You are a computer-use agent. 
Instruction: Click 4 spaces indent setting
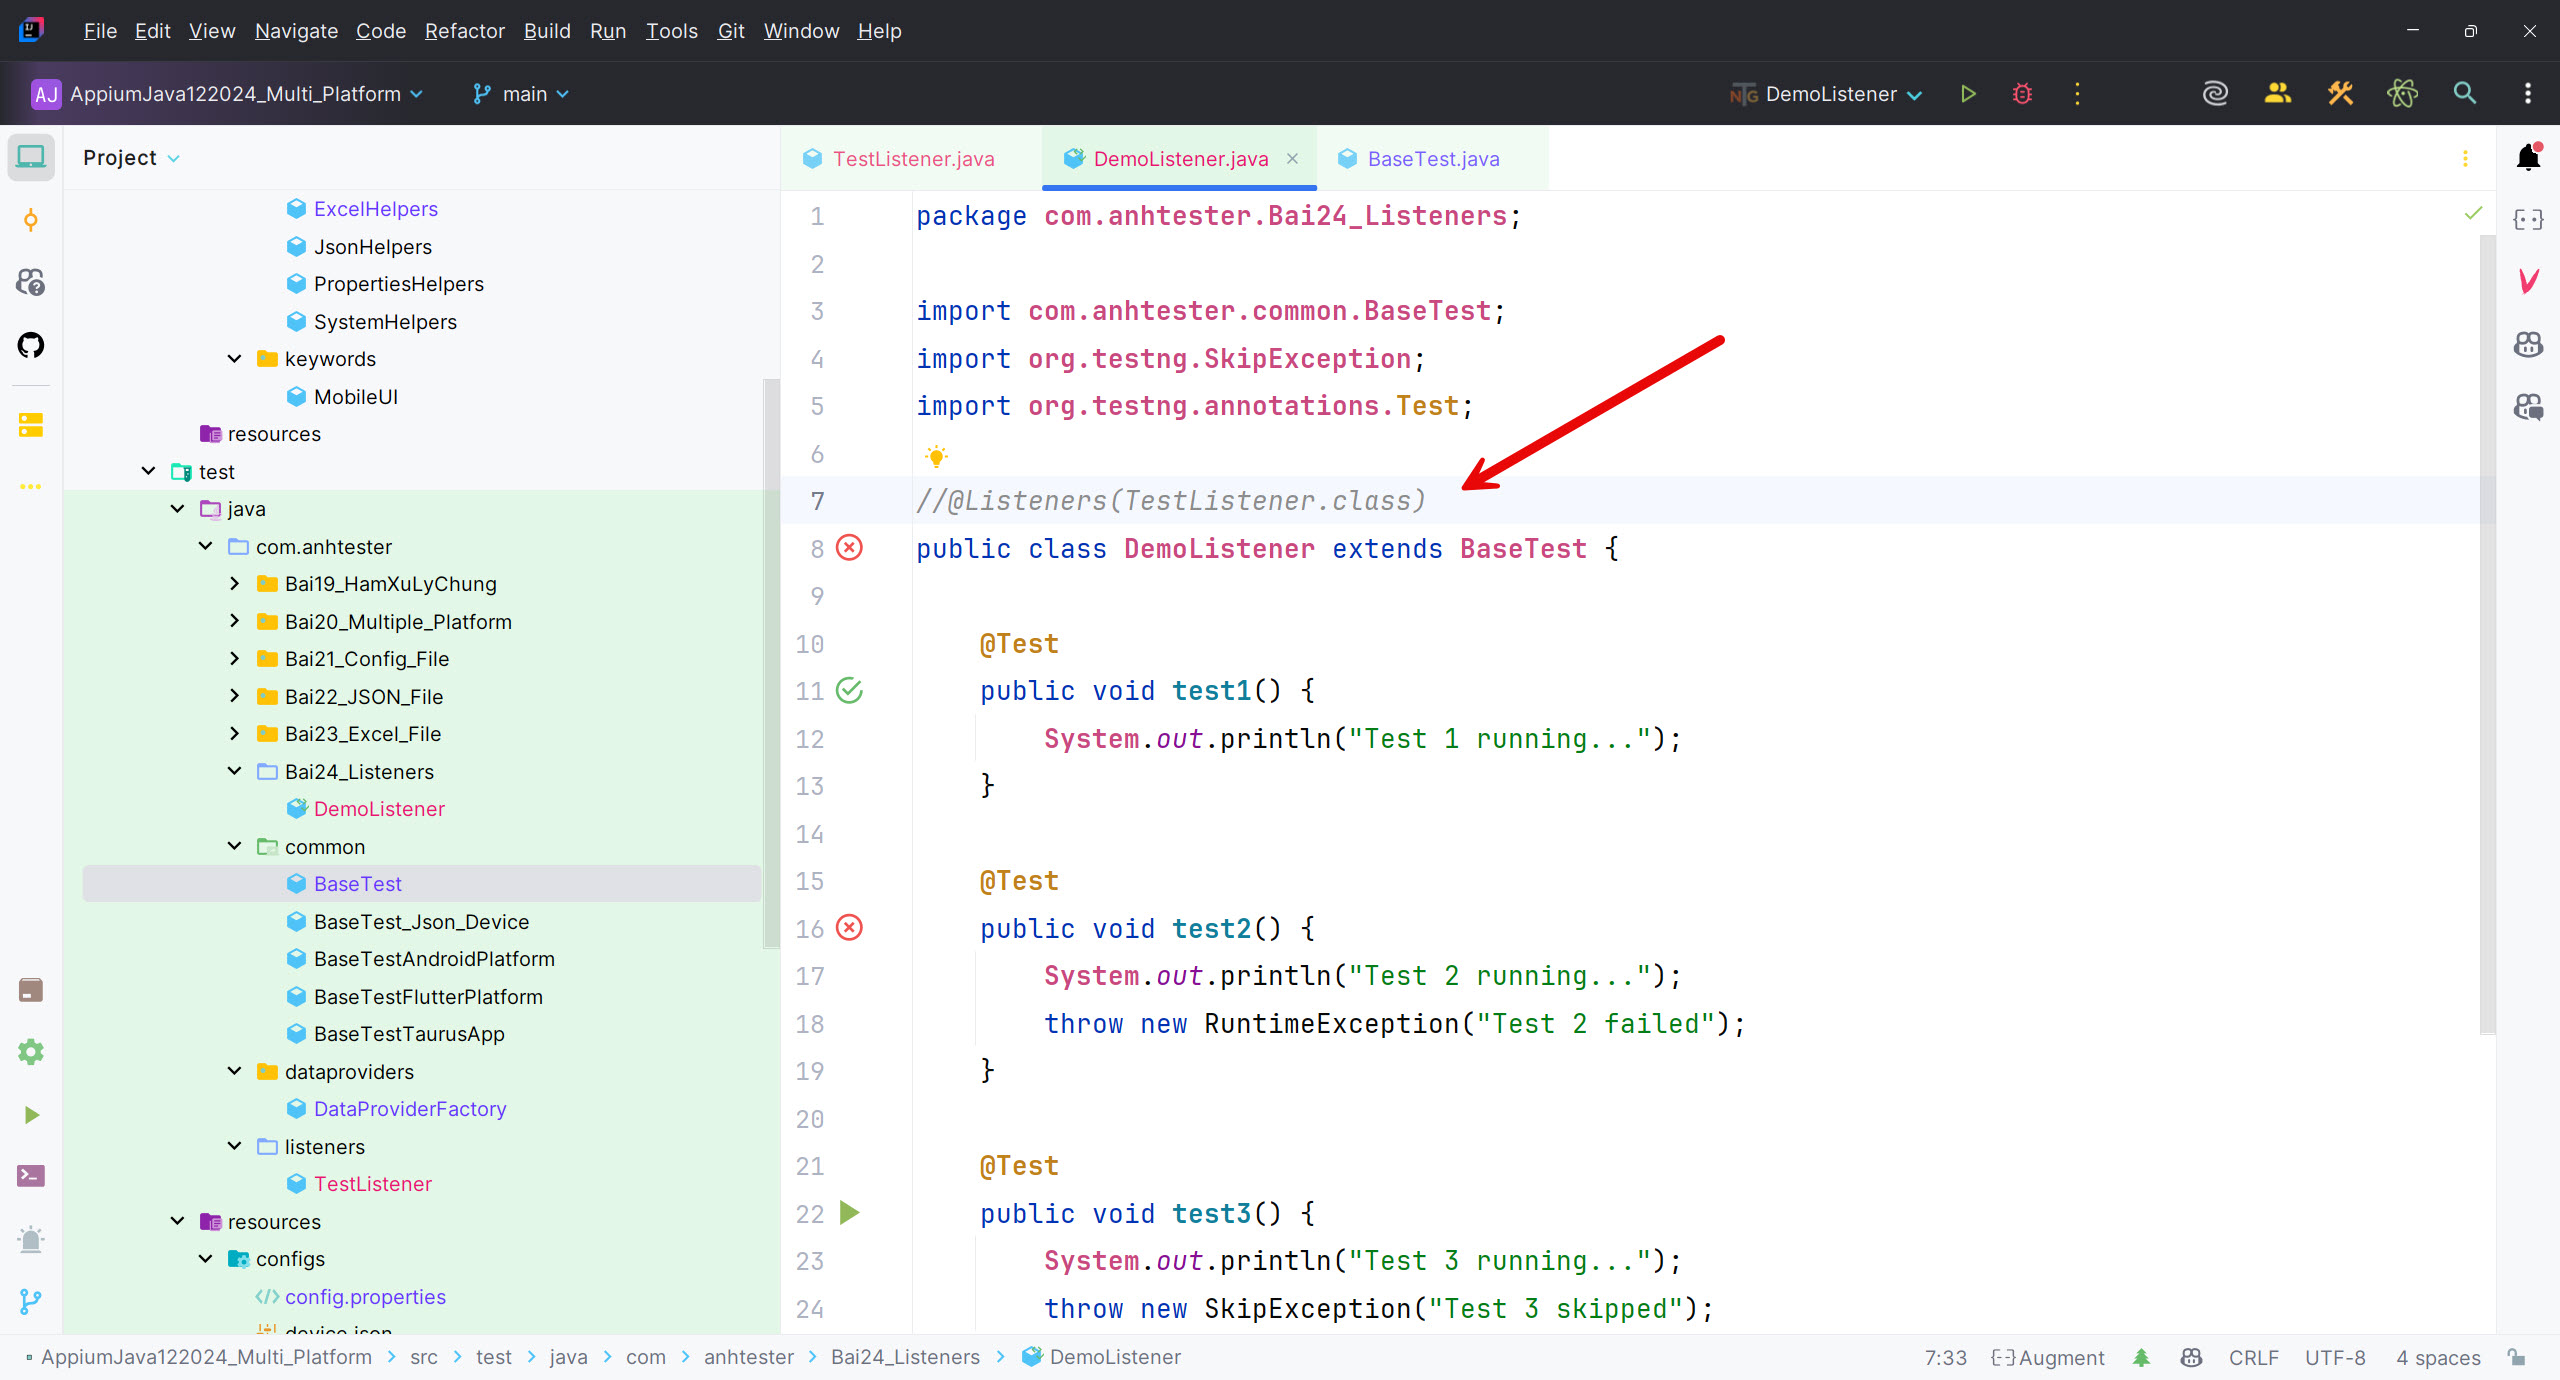coord(2438,1357)
